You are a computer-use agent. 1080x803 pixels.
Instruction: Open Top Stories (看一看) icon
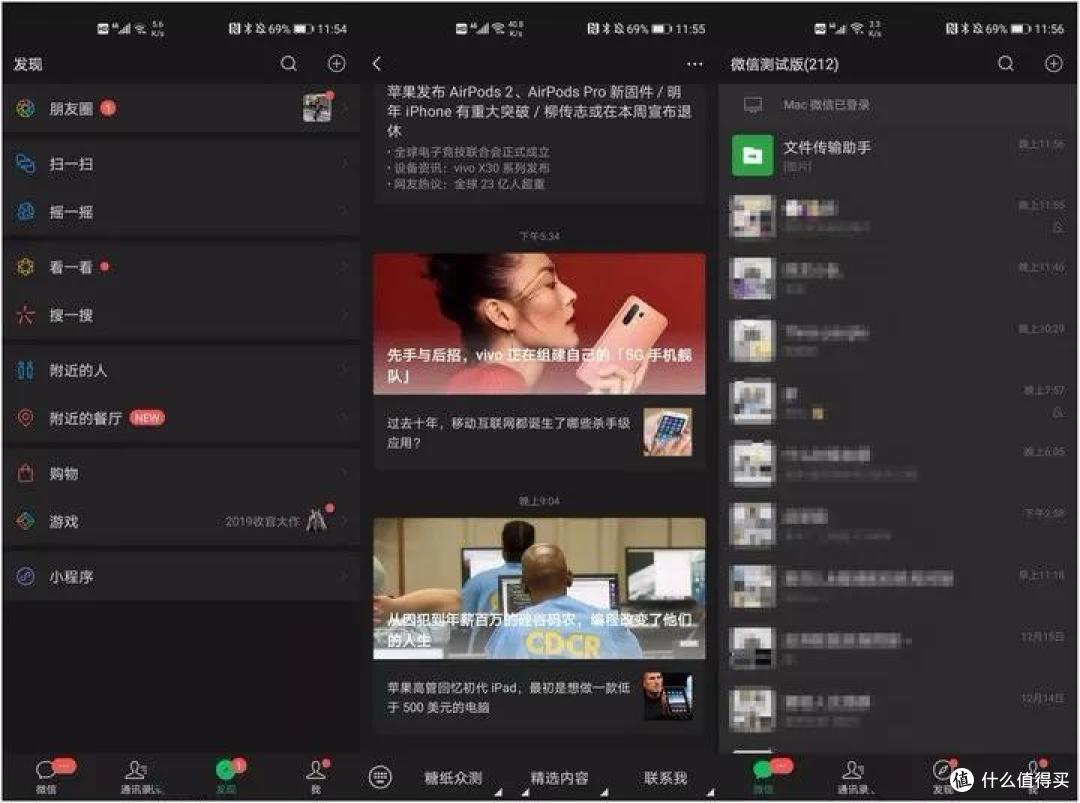(x=25, y=267)
